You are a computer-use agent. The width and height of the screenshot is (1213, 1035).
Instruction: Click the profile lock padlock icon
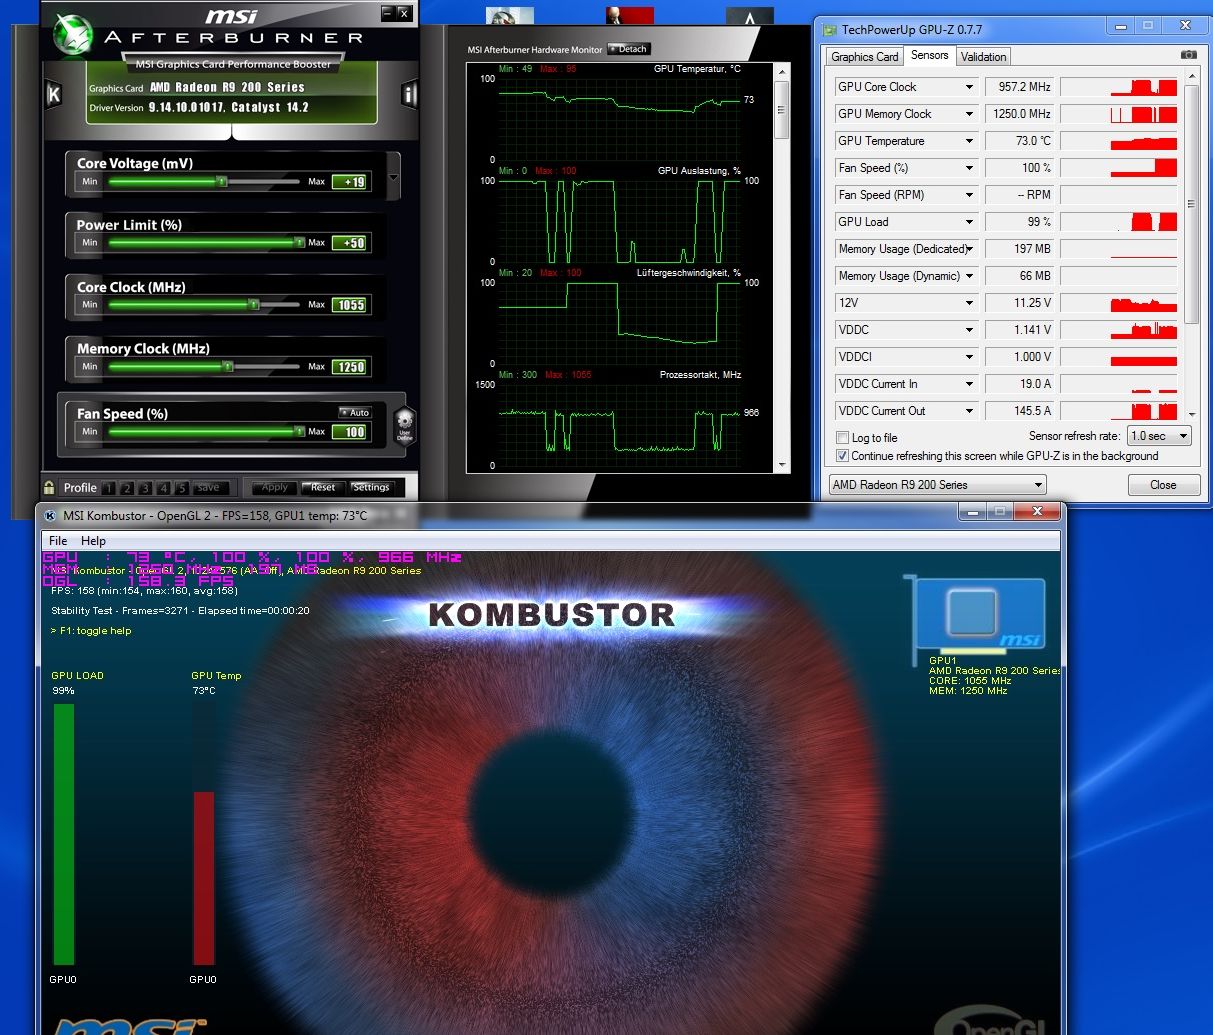(x=49, y=487)
